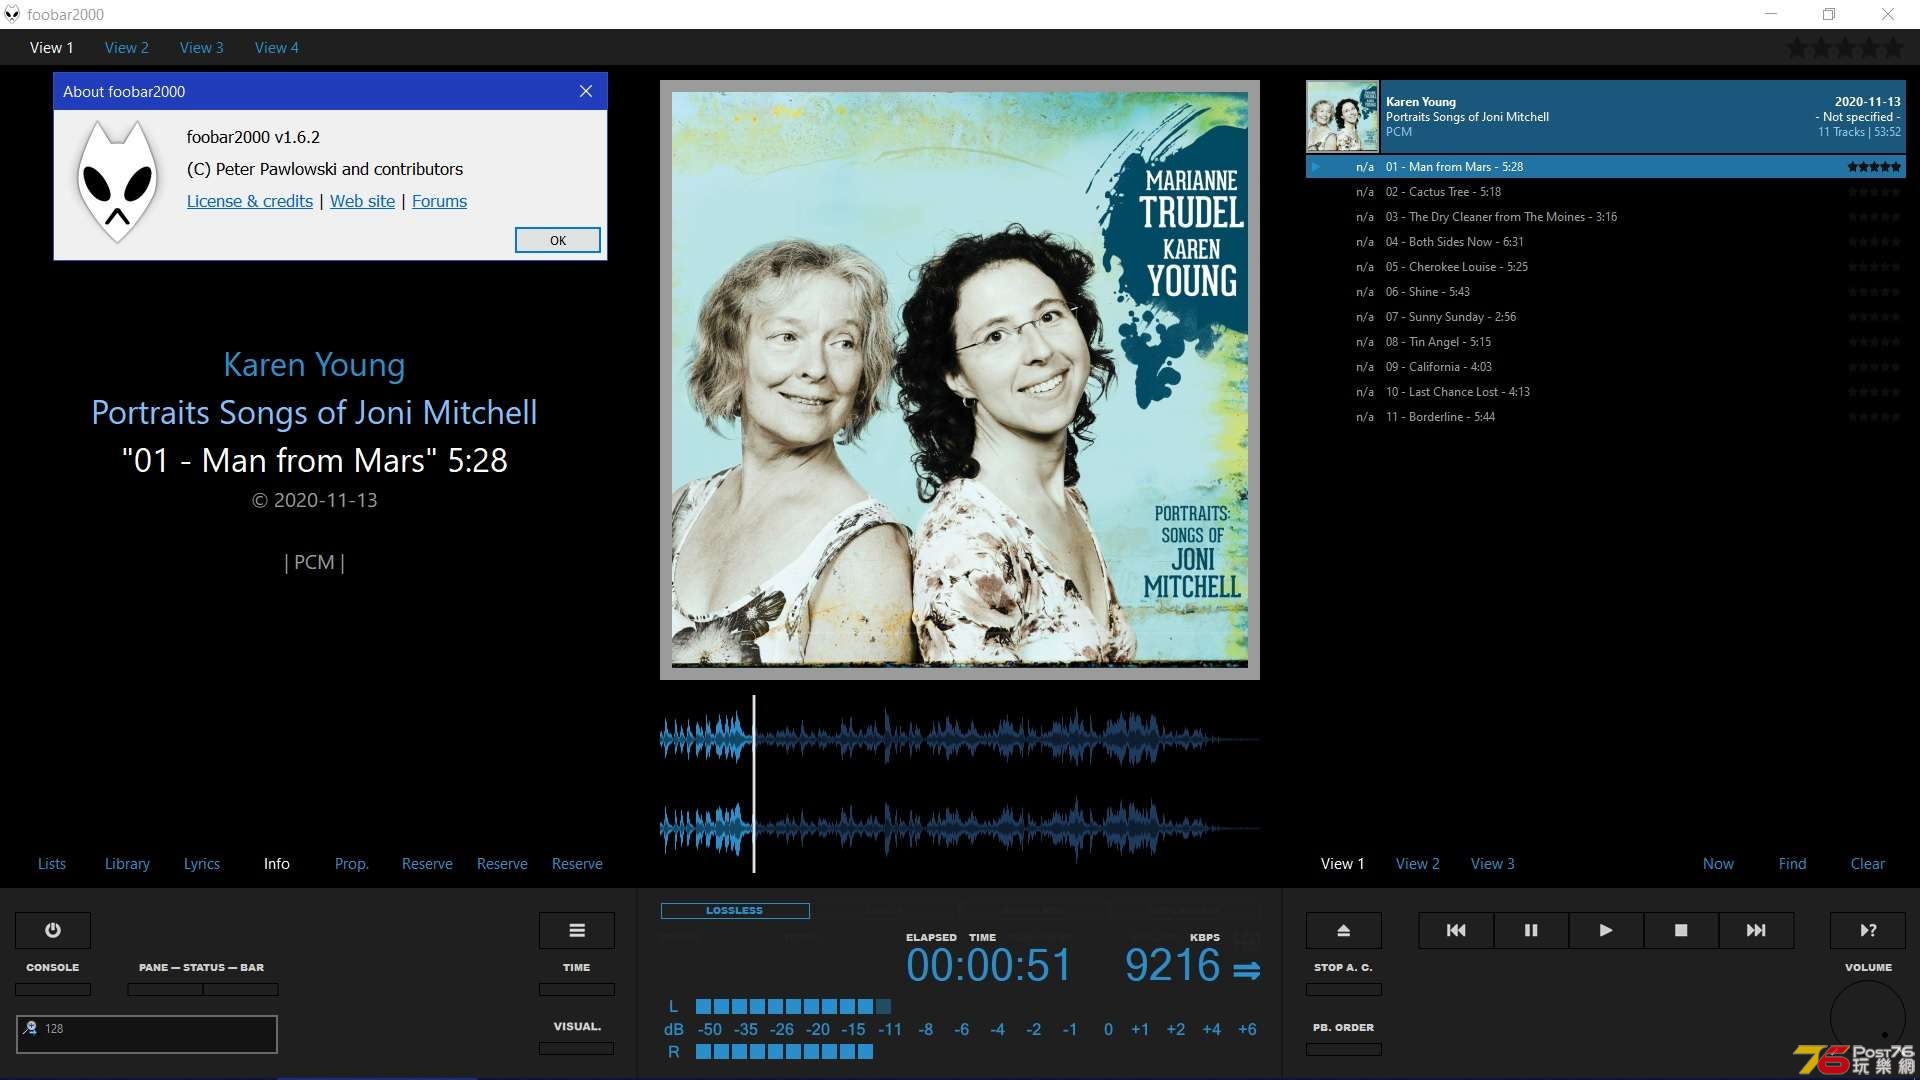Viewport: 1920px width, 1080px height.
Task: Toggle the VISUAL. switch bar
Action: coord(577,1049)
